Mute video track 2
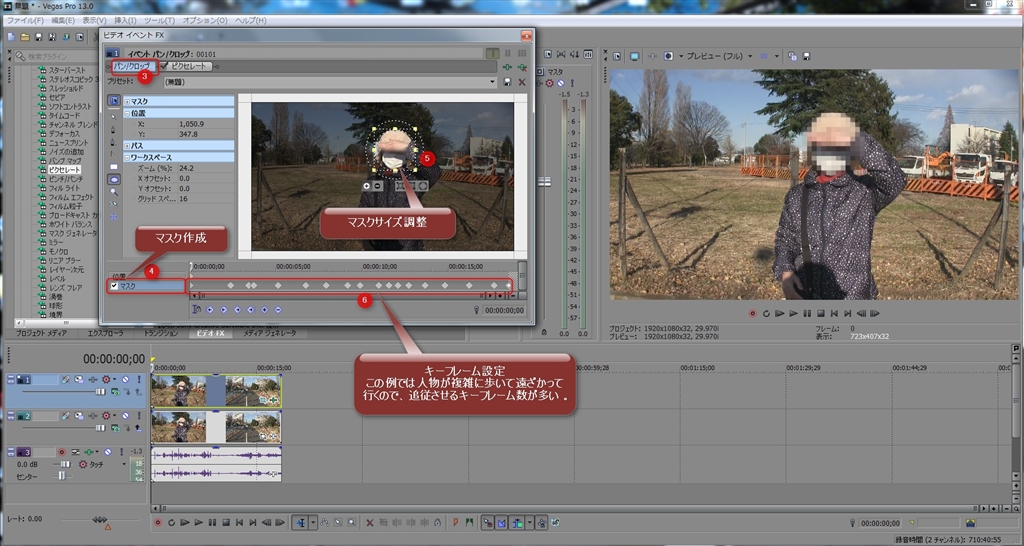The height and width of the screenshot is (546, 1024). [x=125, y=416]
